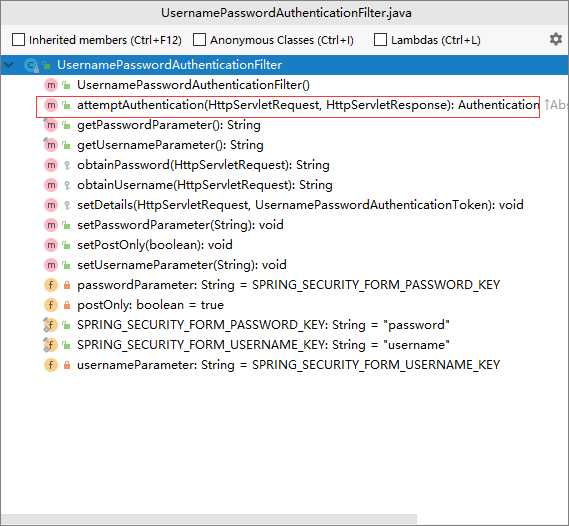This screenshot has height=526, width=569.
Task: Click the UsernamePasswordAuthenticationFilter.java title text
Action: (286, 13)
